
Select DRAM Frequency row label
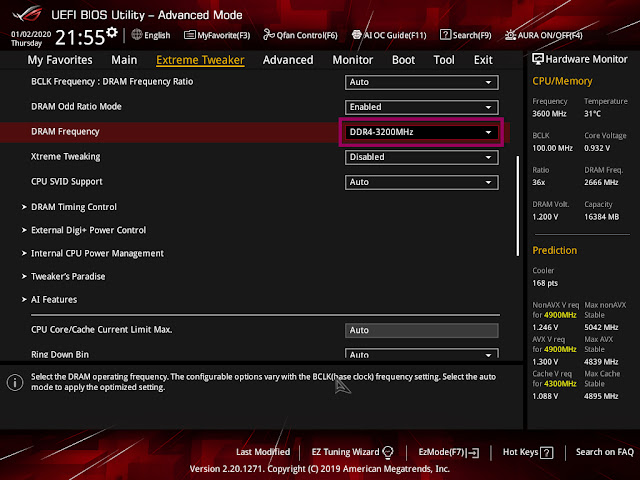(x=65, y=132)
